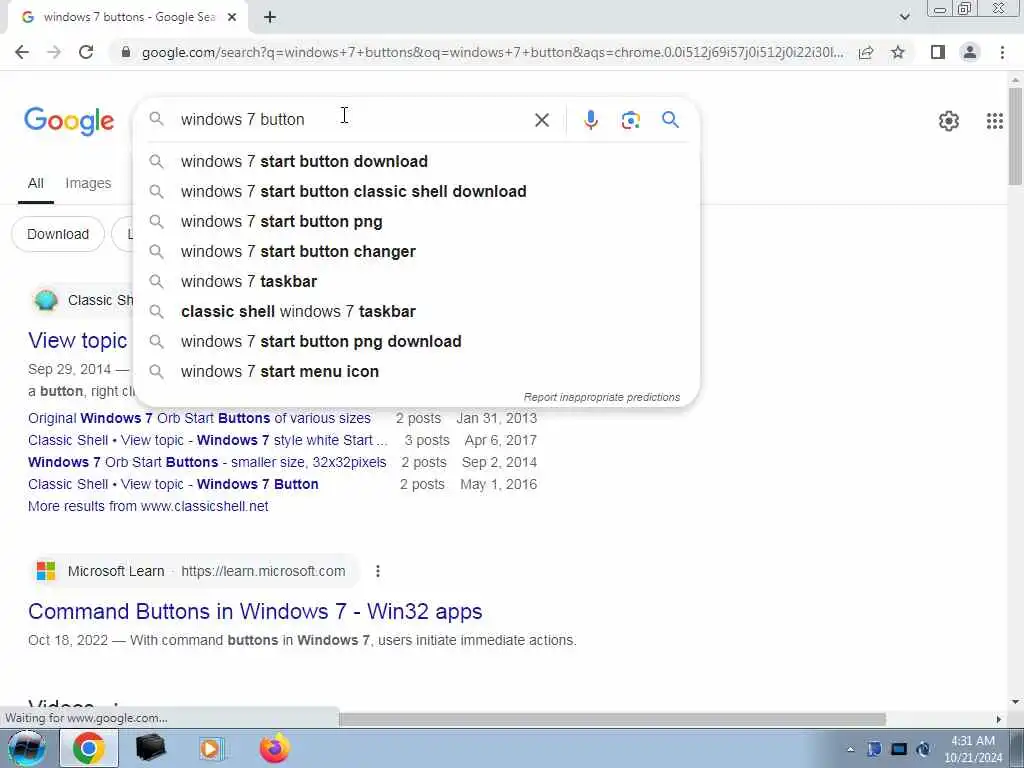This screenshot has height=768, width=1024.
Task: Bookmark this page with the star icon
Action: 898,52
